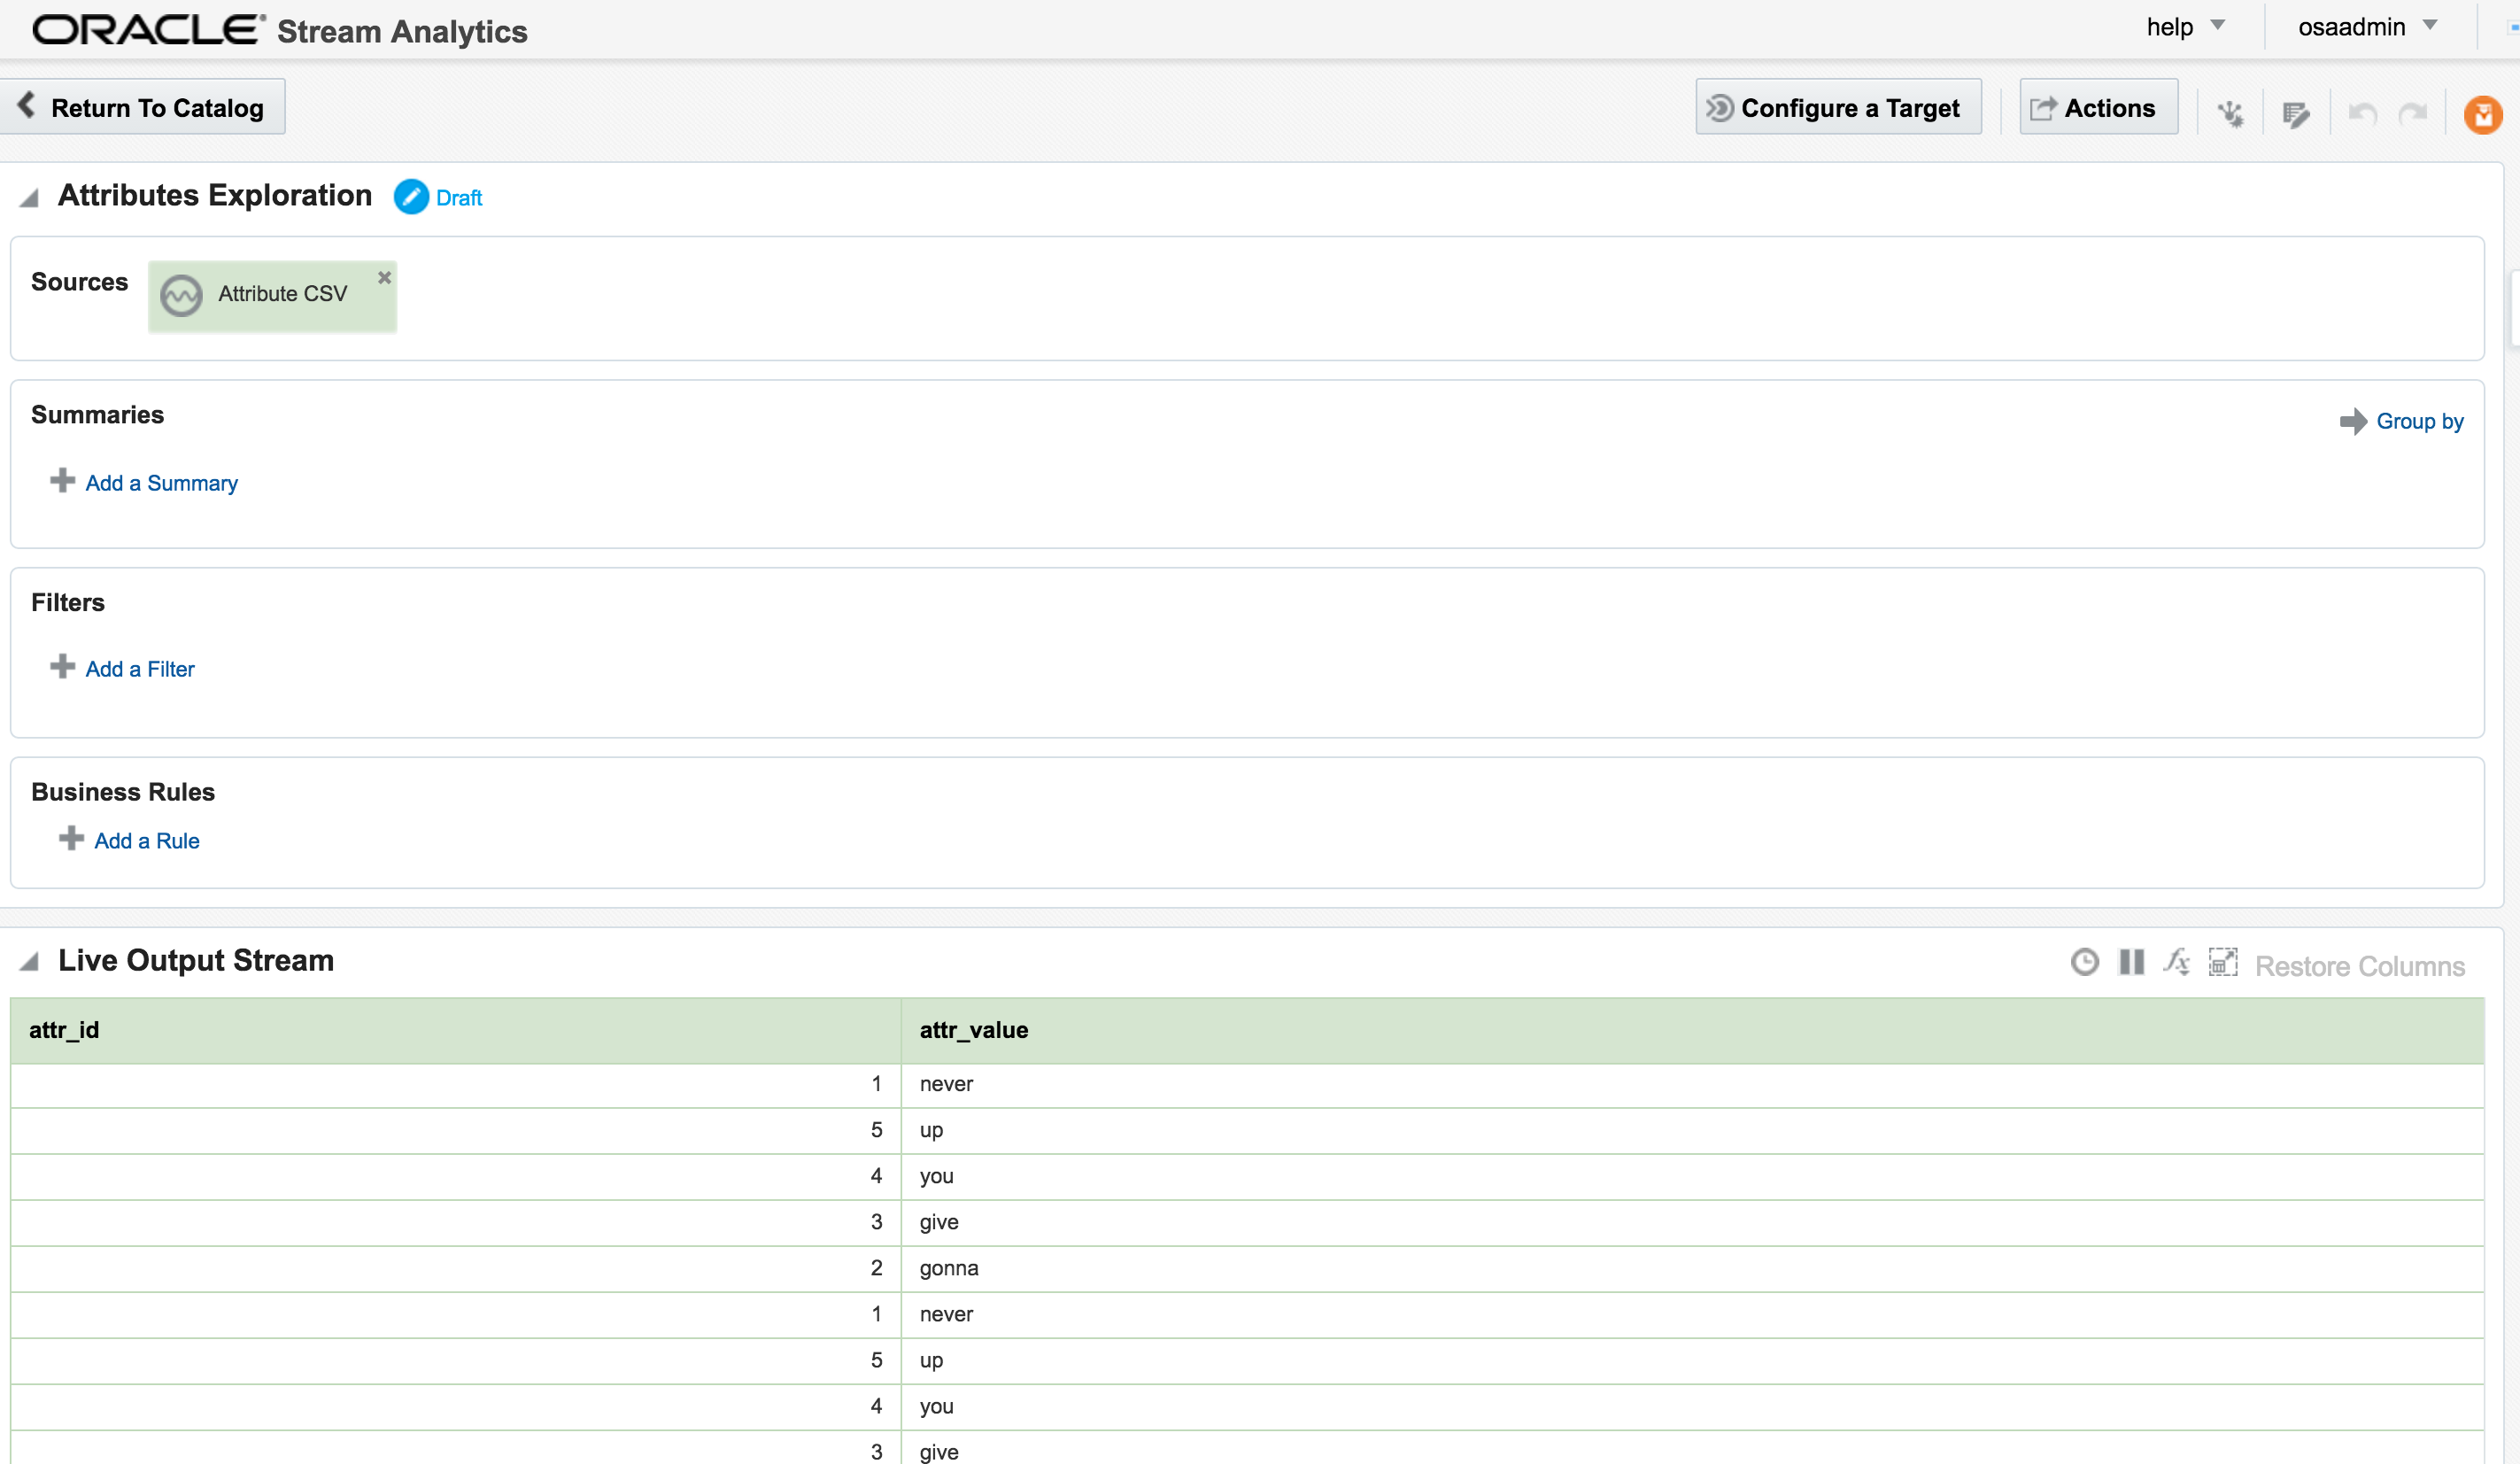Click the Add a Summary link
Viewport: 2520px width, 1464px height.
pos(161,483)
